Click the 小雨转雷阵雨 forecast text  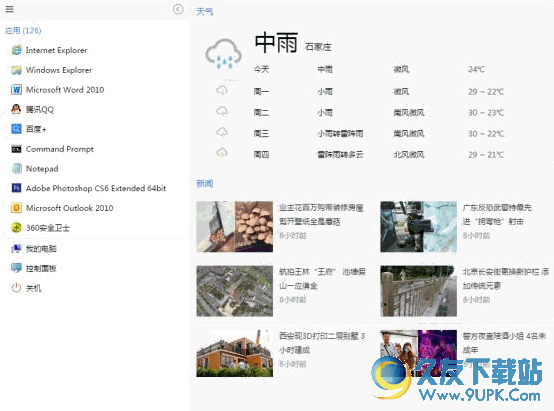point(340,134)
